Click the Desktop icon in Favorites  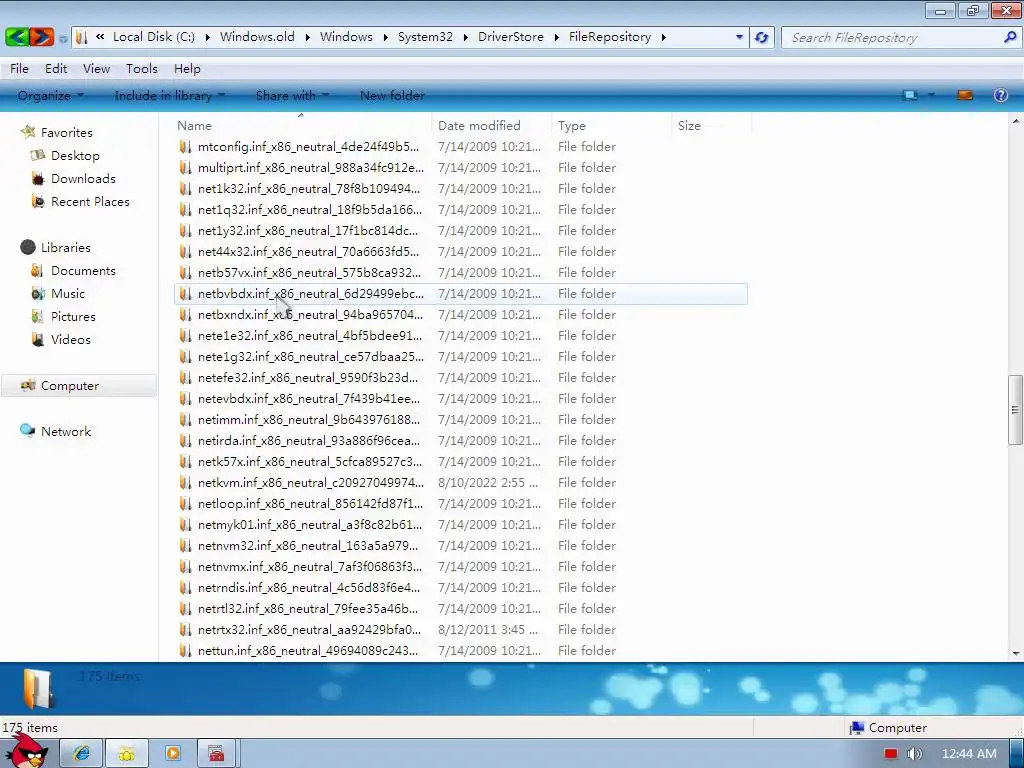pyautogui.click(x=38, y=155)
